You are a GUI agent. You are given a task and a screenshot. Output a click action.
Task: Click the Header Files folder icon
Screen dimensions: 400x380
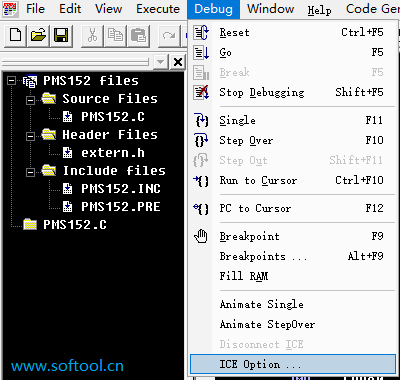tap(49, 135)
